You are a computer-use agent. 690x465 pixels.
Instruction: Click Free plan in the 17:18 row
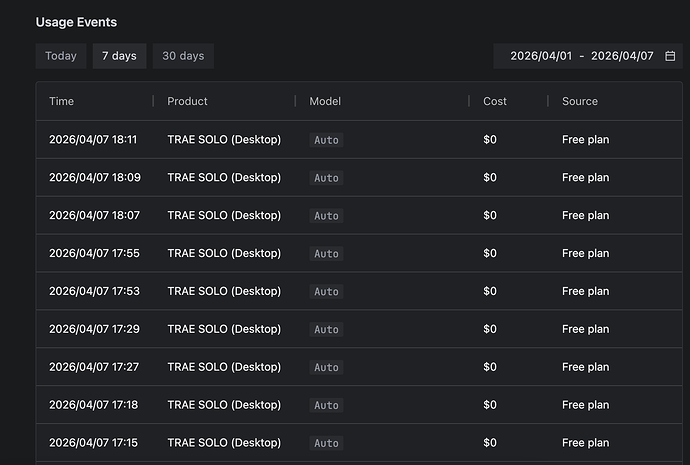pos(586,404)
